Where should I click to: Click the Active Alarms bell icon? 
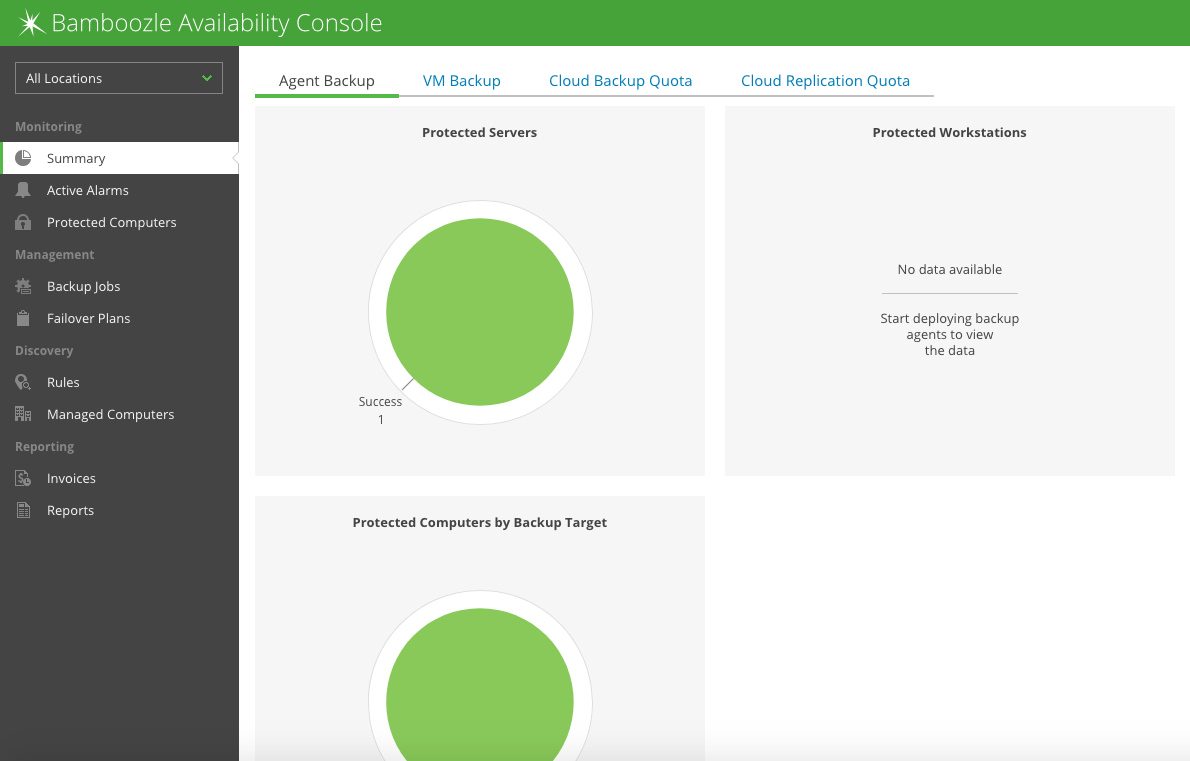(x=24, y=190)
